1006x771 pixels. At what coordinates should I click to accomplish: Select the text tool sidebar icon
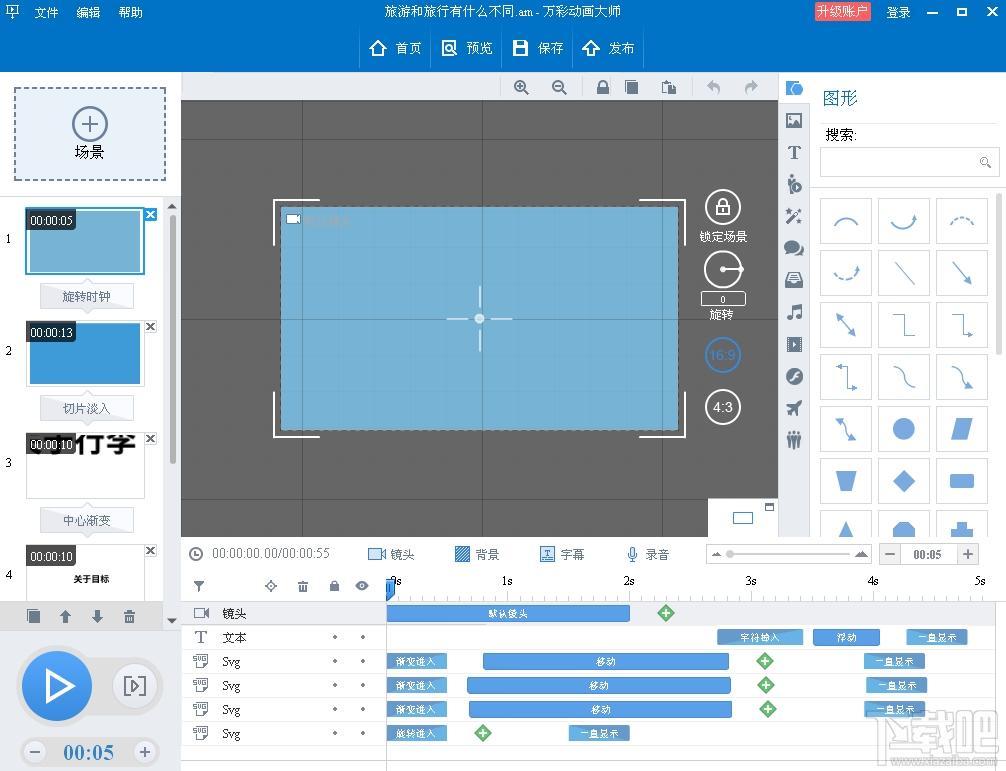pyautogui.click(x=794, y=152)
